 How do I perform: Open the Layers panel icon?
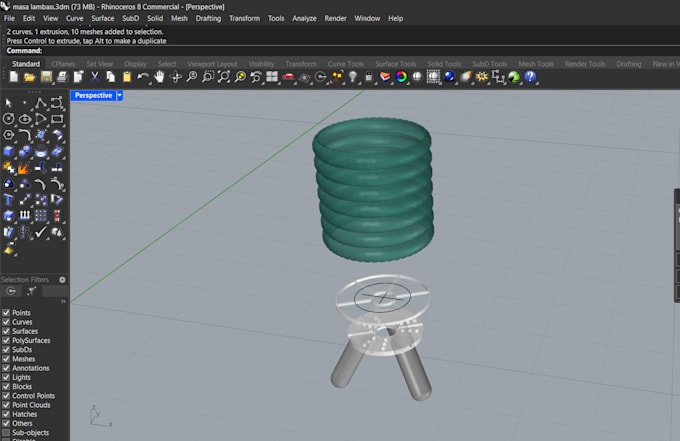pos(385,77)
